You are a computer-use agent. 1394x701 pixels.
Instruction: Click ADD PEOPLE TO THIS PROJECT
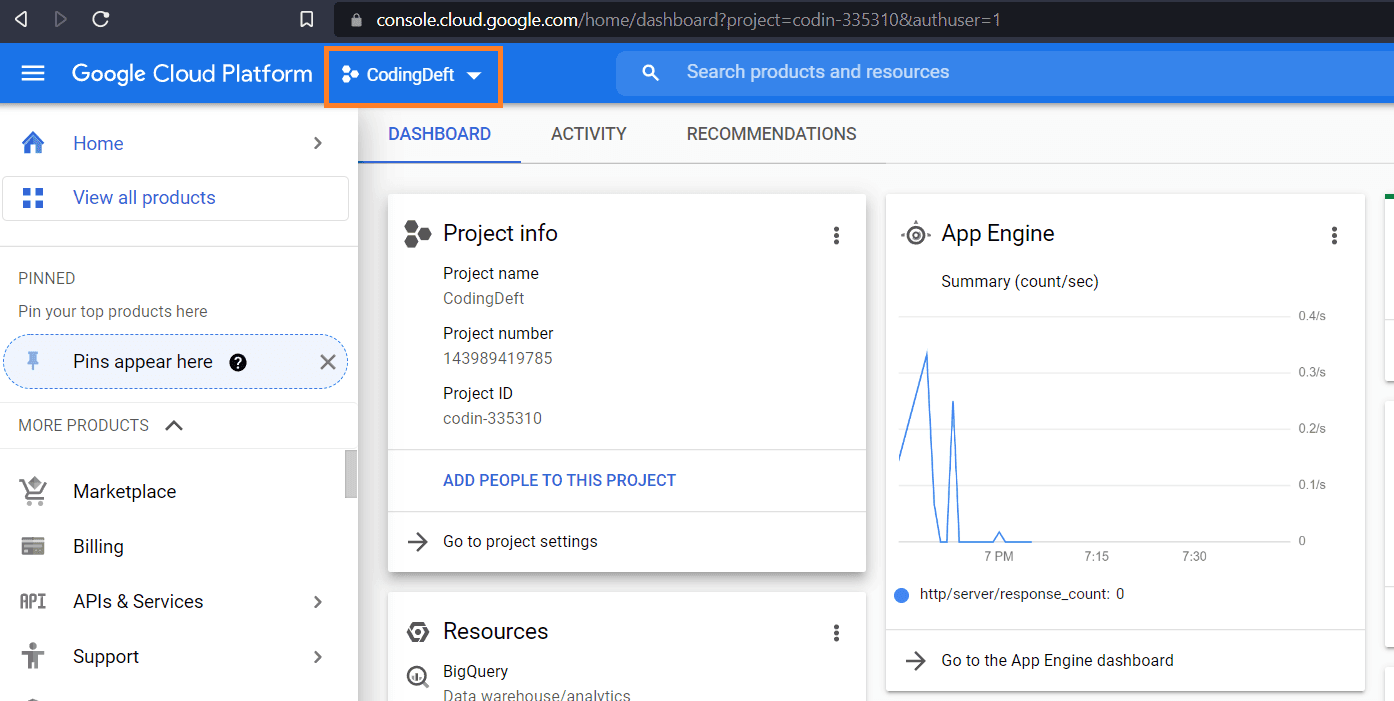coord(560,480)
